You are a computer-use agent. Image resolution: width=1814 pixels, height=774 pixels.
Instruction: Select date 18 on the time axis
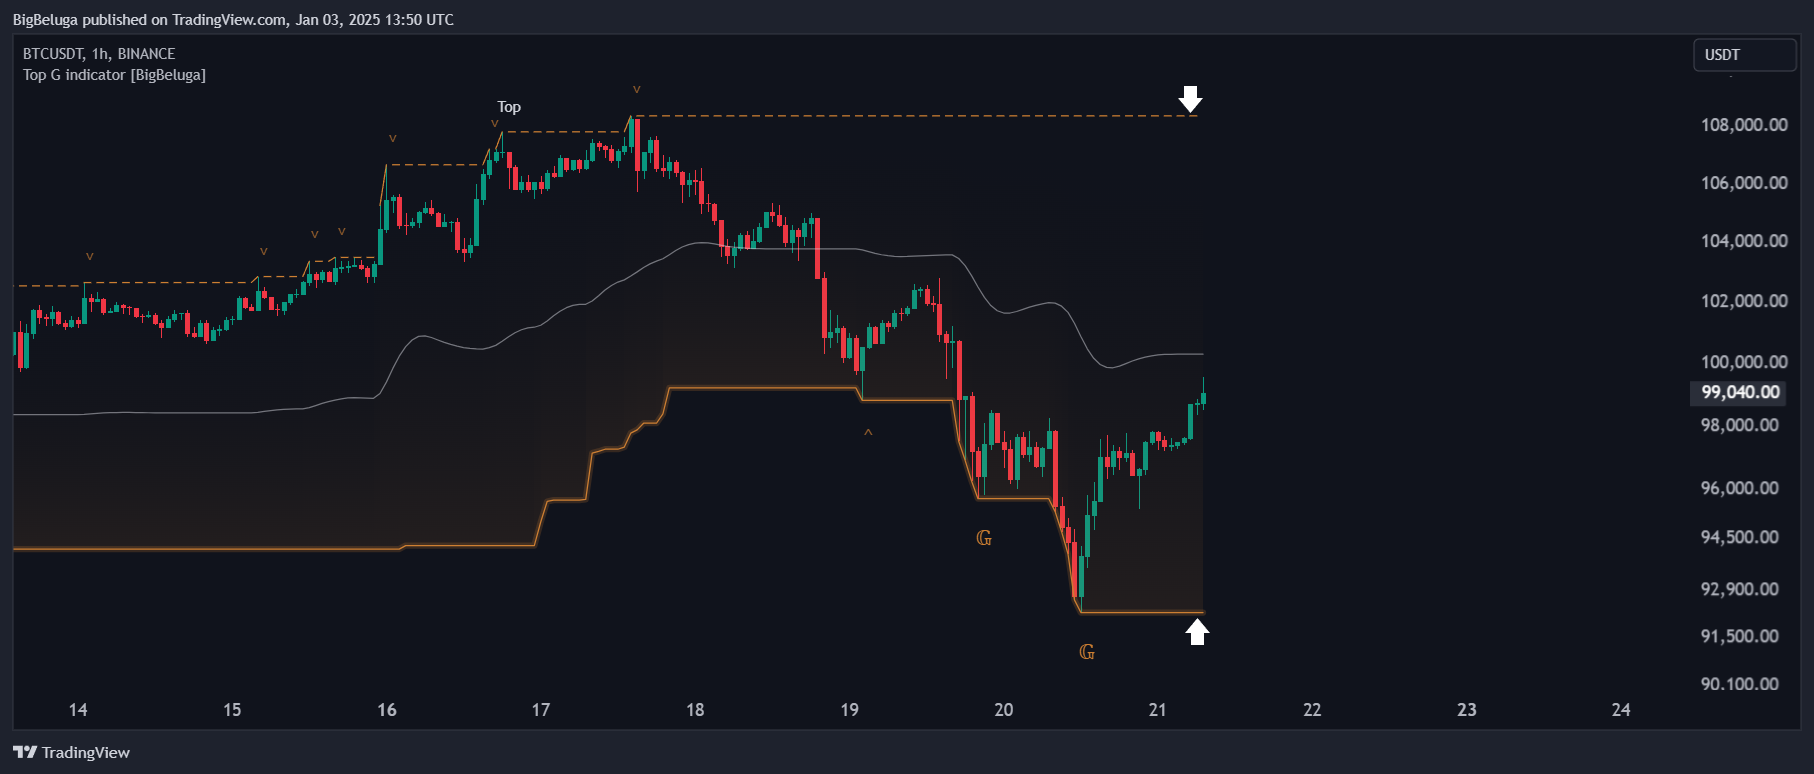[695, 710]
